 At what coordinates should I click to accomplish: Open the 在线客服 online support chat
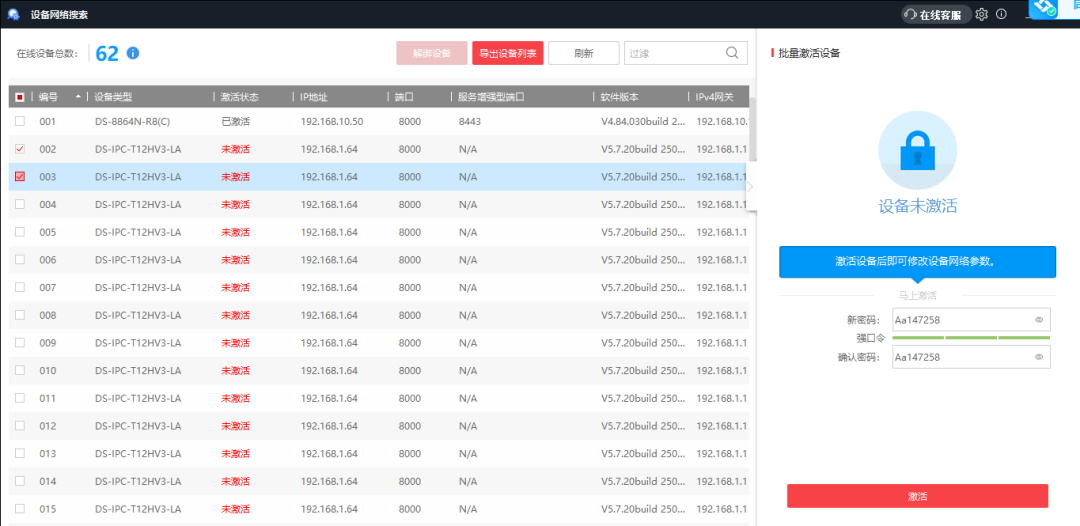click(937, 14)
